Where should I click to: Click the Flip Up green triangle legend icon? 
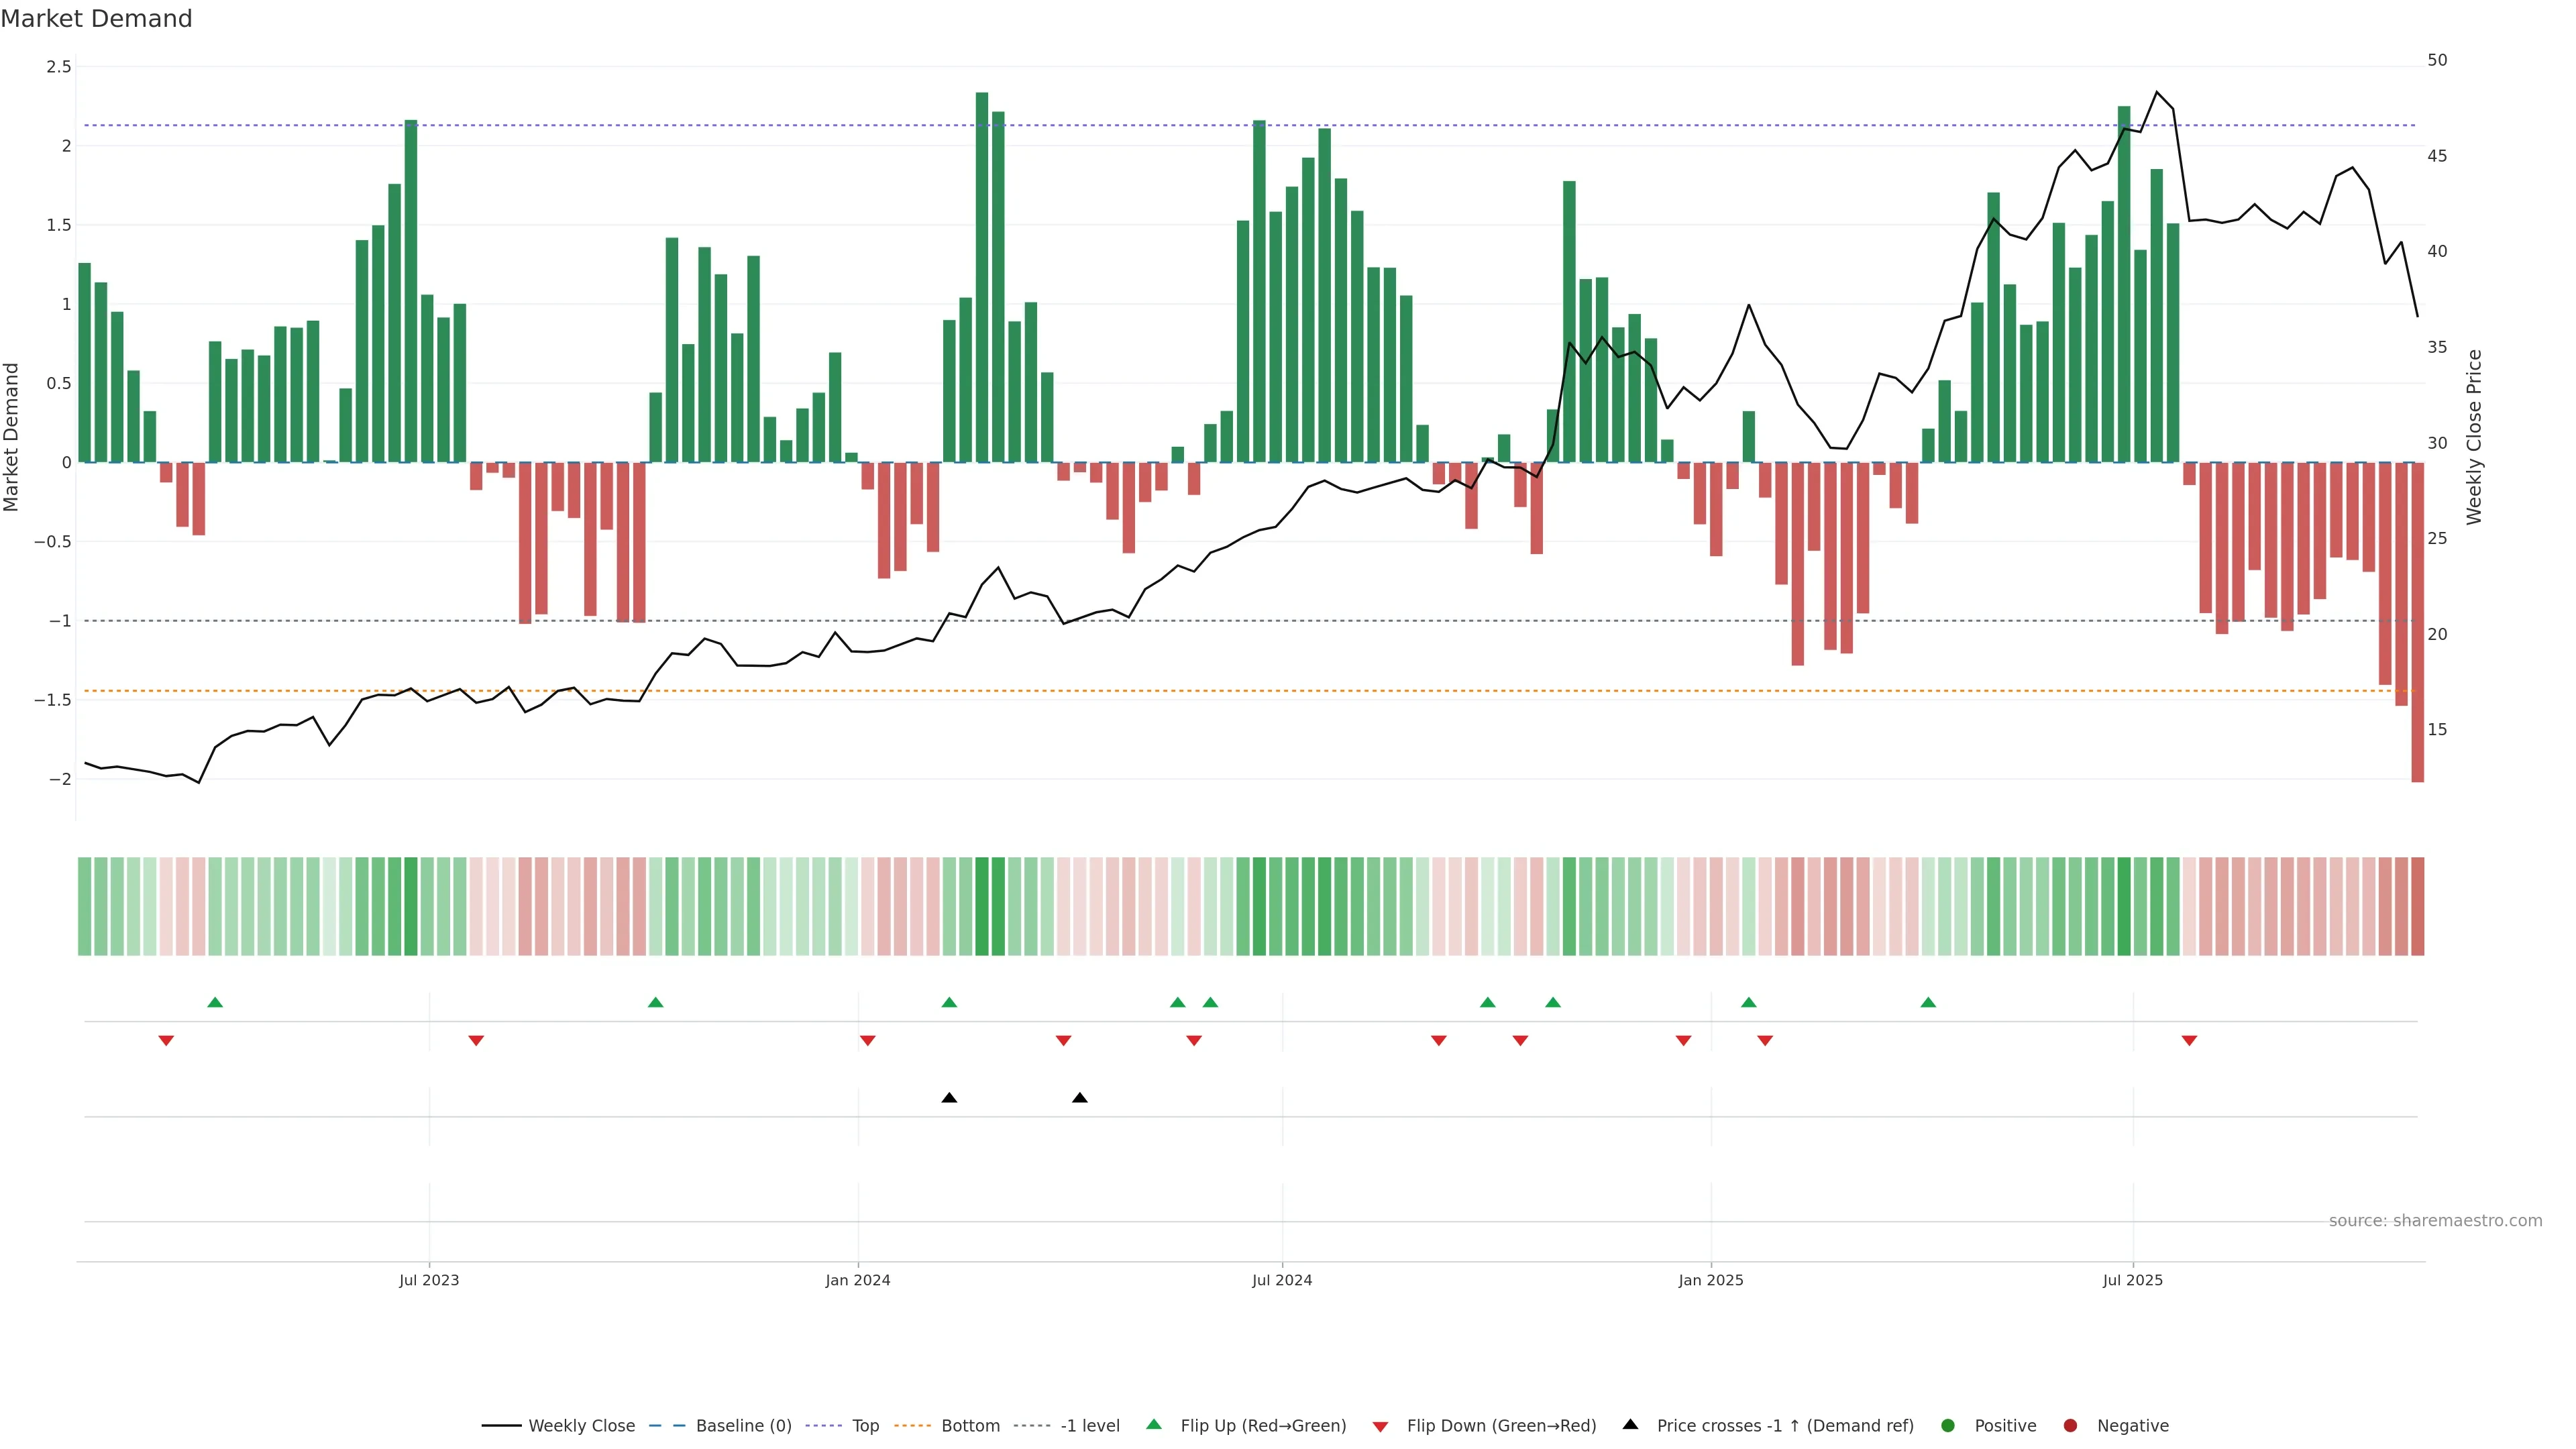pyautogui.click(x=1154, y=1425)
